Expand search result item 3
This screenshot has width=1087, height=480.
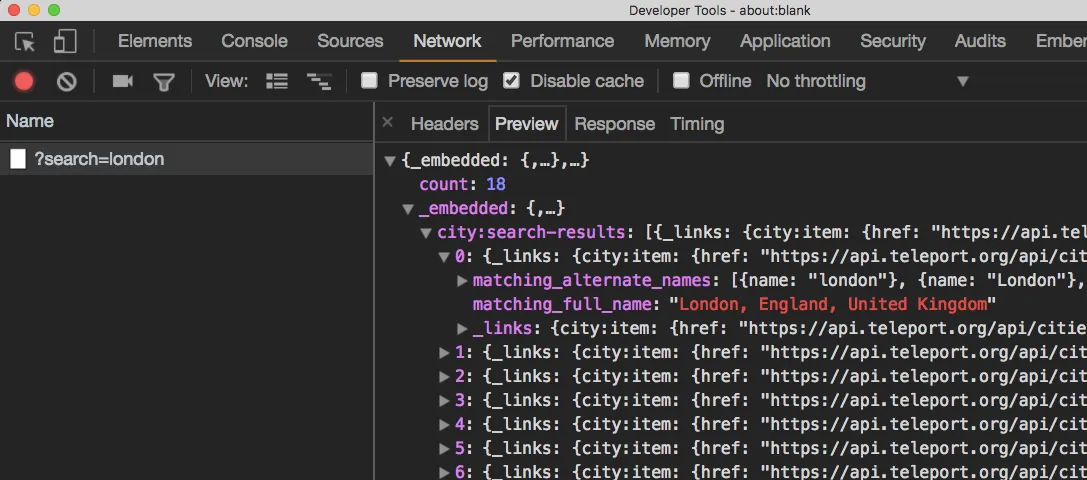point(444,401)
